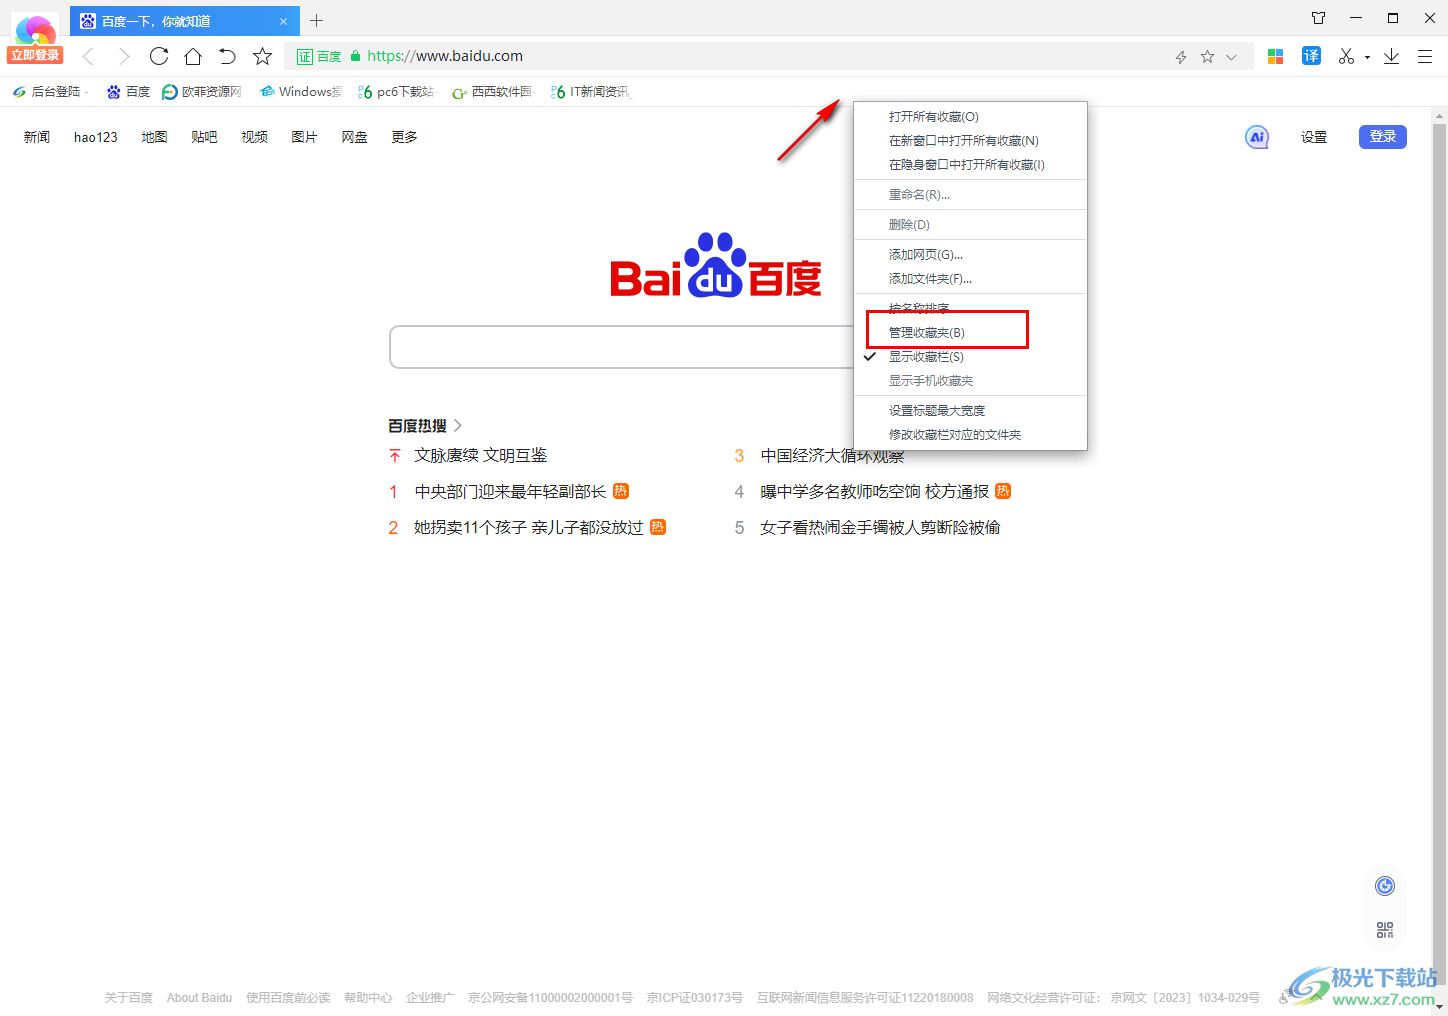The height and width of the screenshot is (1016, 1448).
Task: Open the About Baidu footer link
Action: [199, 998]
